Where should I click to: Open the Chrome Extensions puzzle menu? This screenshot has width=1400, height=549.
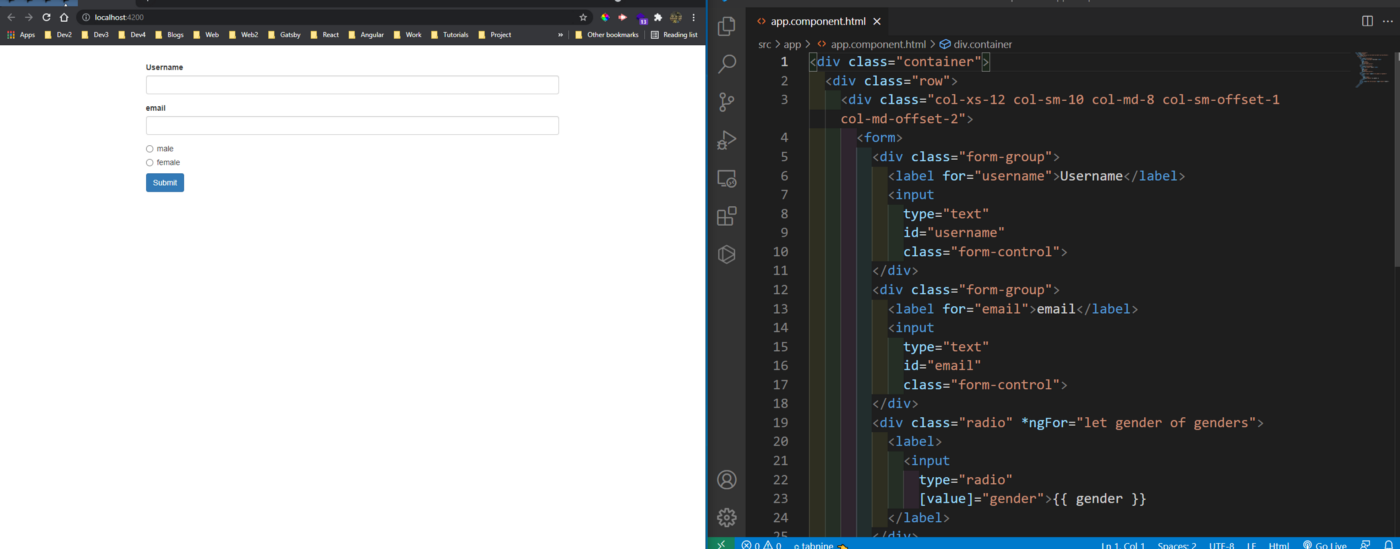tap(658, 17)
